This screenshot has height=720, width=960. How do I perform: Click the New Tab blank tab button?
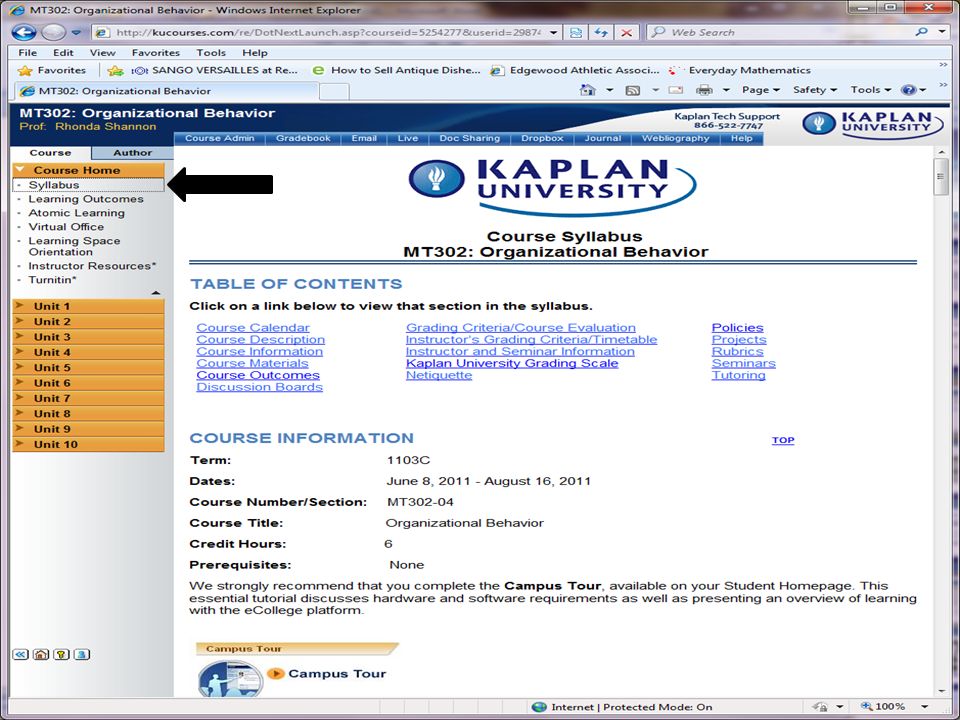tap(334, 92)
